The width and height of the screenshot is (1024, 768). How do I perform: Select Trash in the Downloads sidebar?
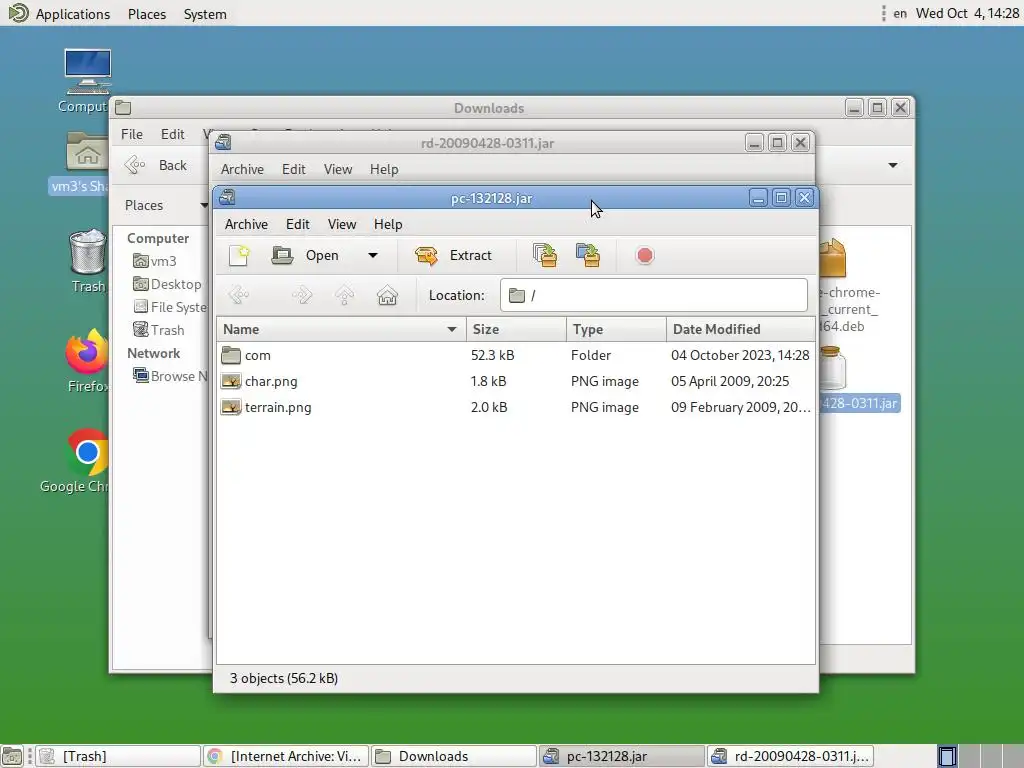[159, 330]
